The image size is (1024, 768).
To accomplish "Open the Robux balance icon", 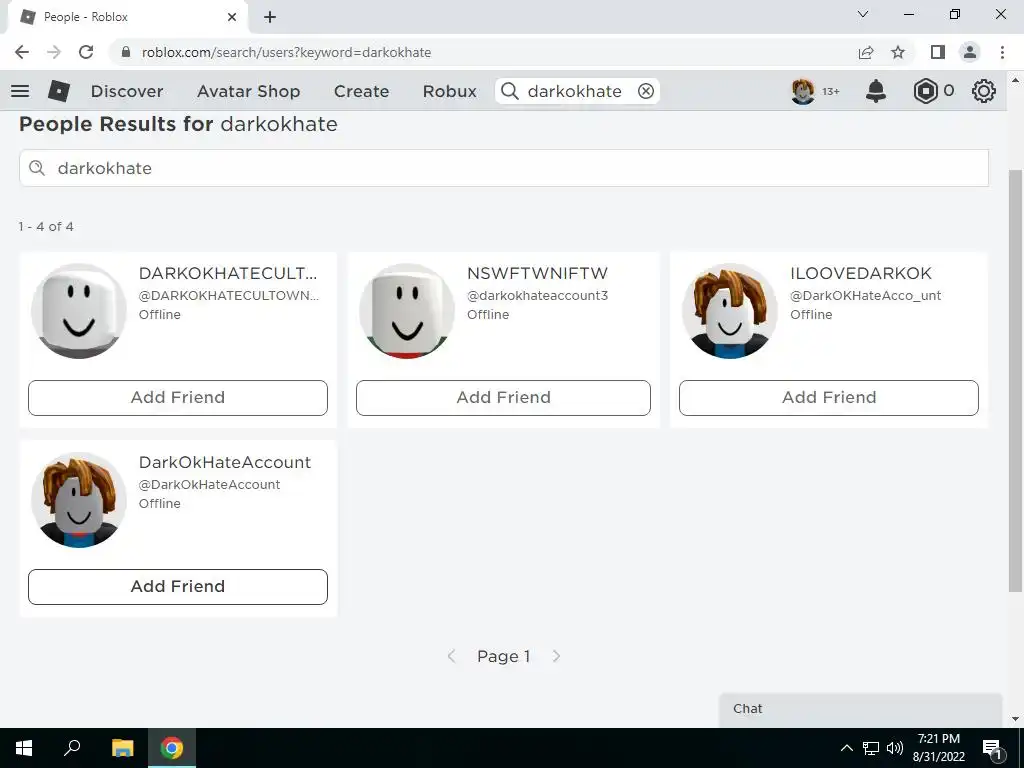I will click(925, 91).
